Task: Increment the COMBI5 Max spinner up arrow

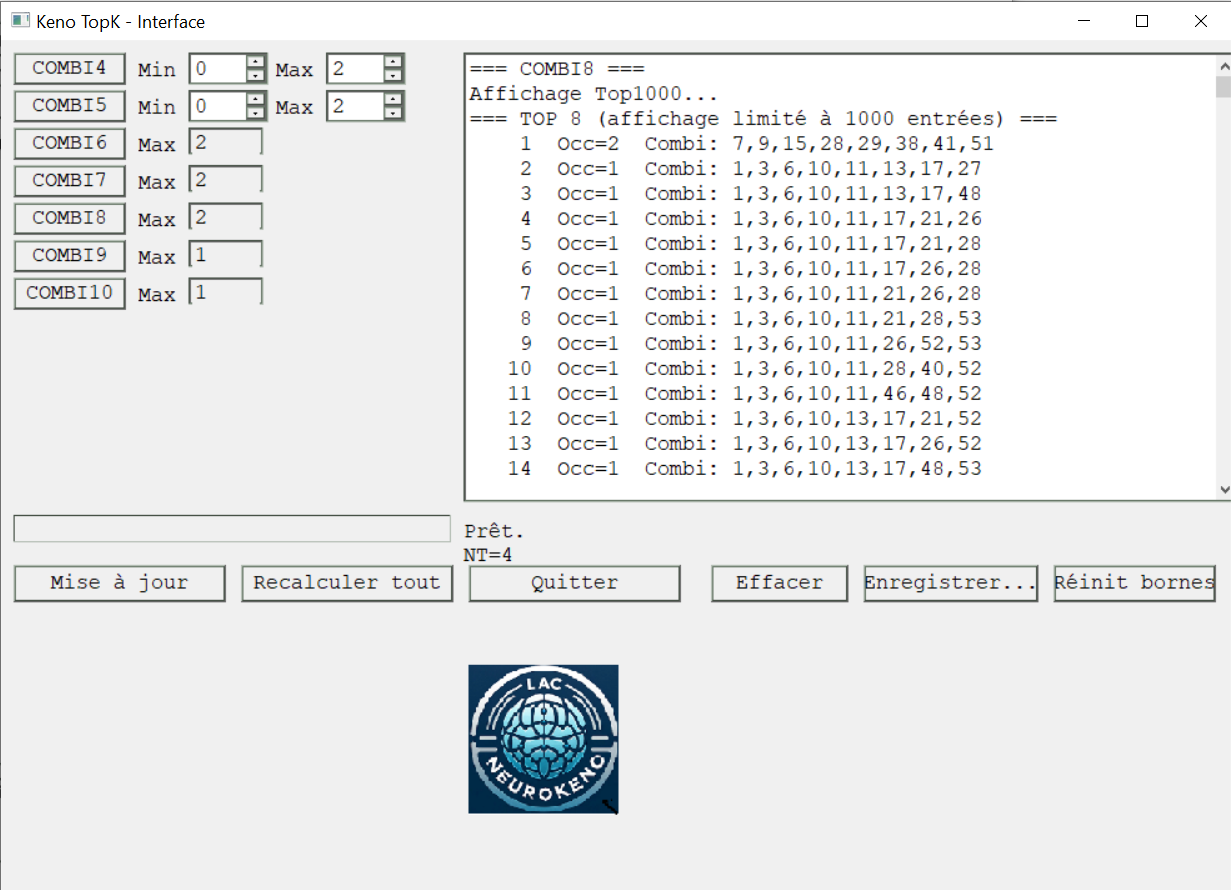Action: (x=394, y=99)
